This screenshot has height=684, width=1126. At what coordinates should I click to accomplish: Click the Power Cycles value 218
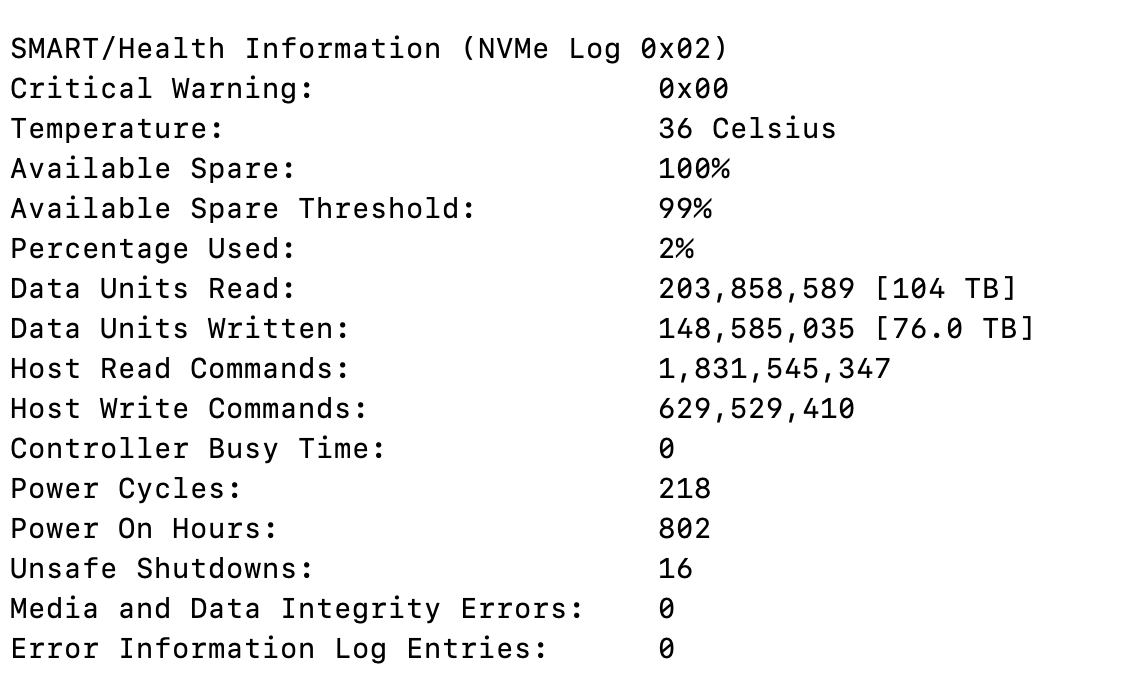coord(684,489)
